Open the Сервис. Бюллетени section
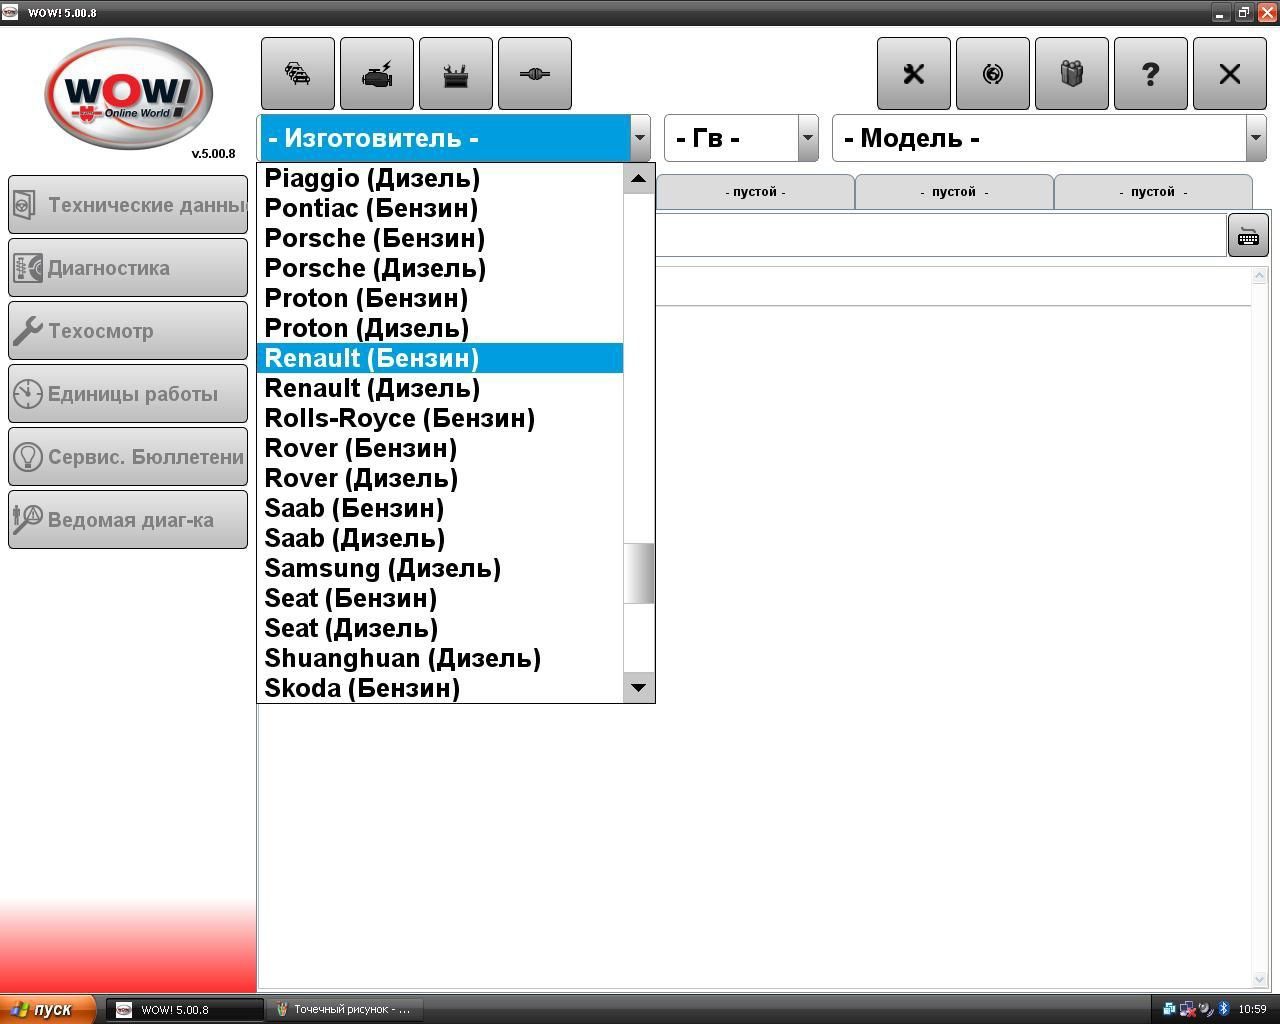 tap(128, 457)
